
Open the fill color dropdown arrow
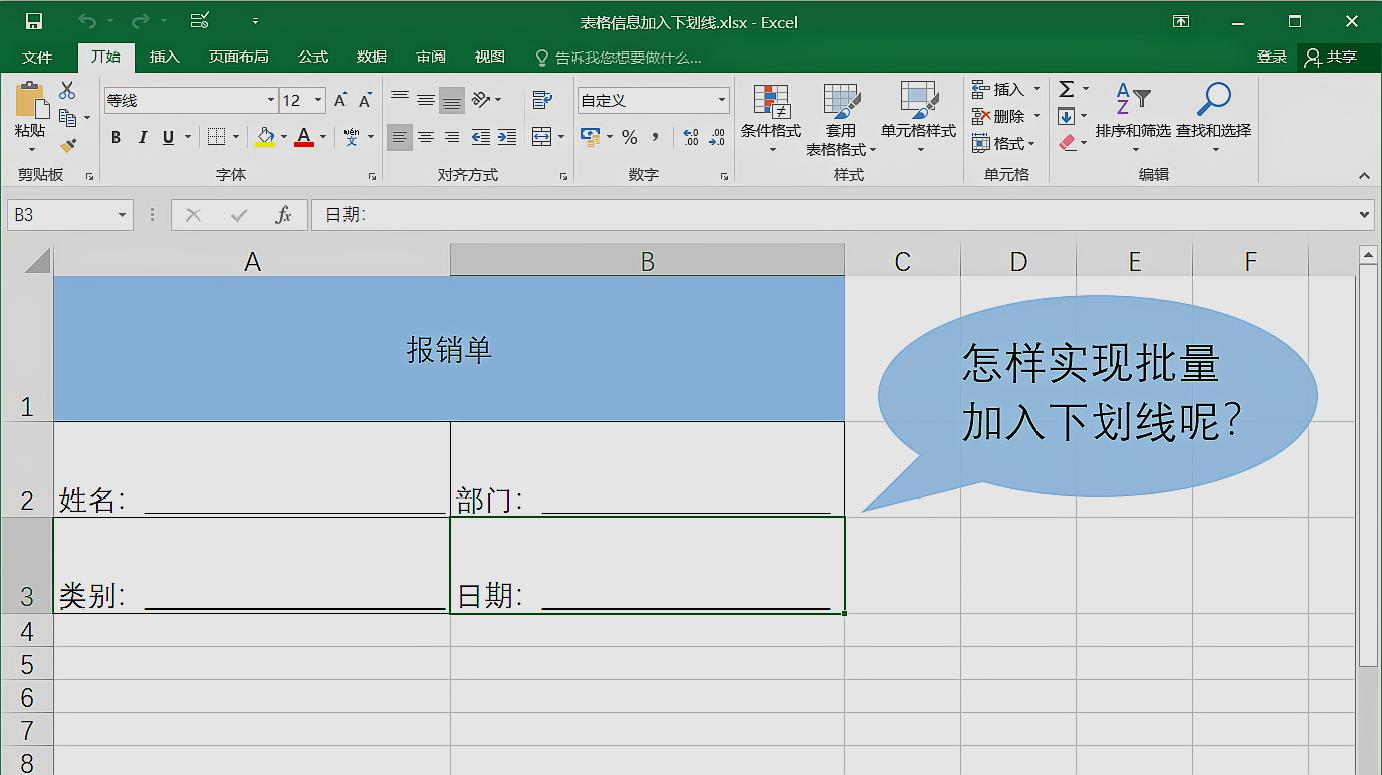point(284,137)
